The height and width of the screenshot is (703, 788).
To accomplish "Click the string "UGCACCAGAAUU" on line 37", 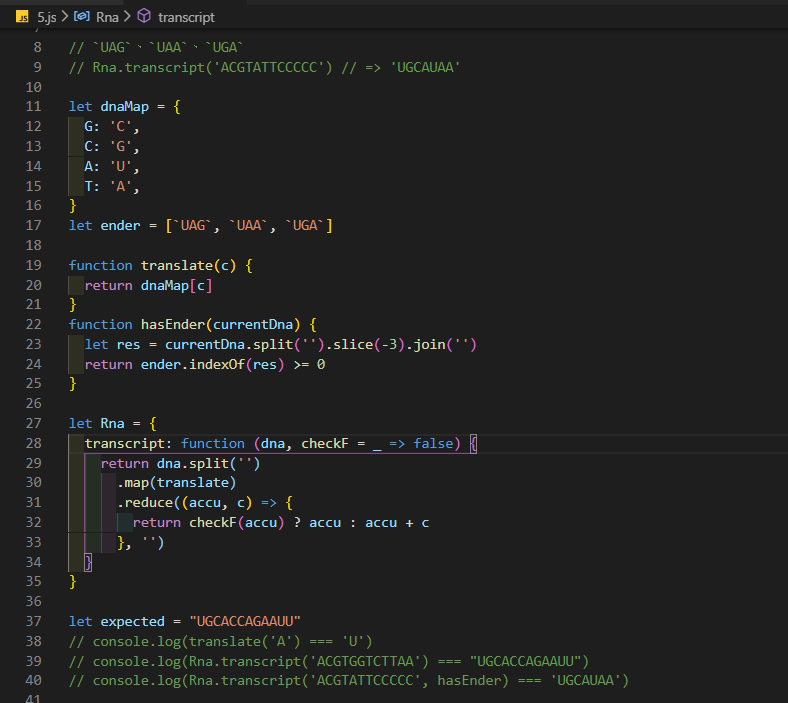I will [245, 622].
